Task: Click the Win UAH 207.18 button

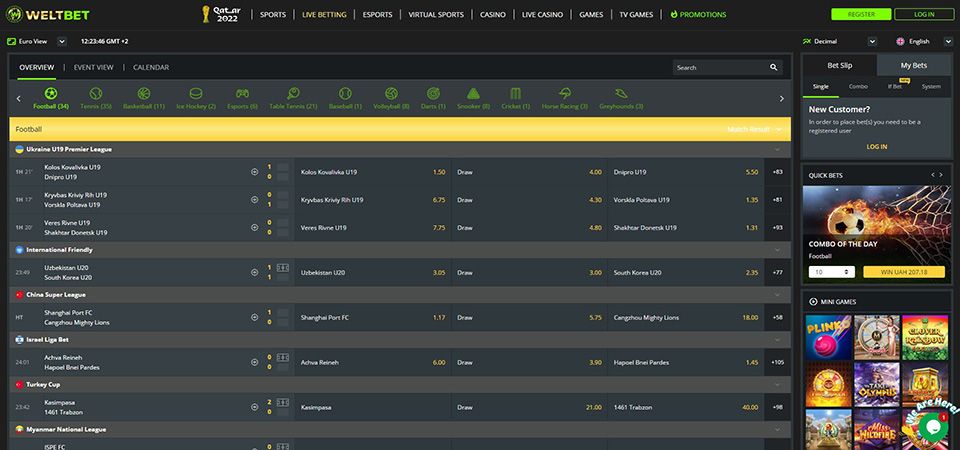Action: (x=904, y=272)
